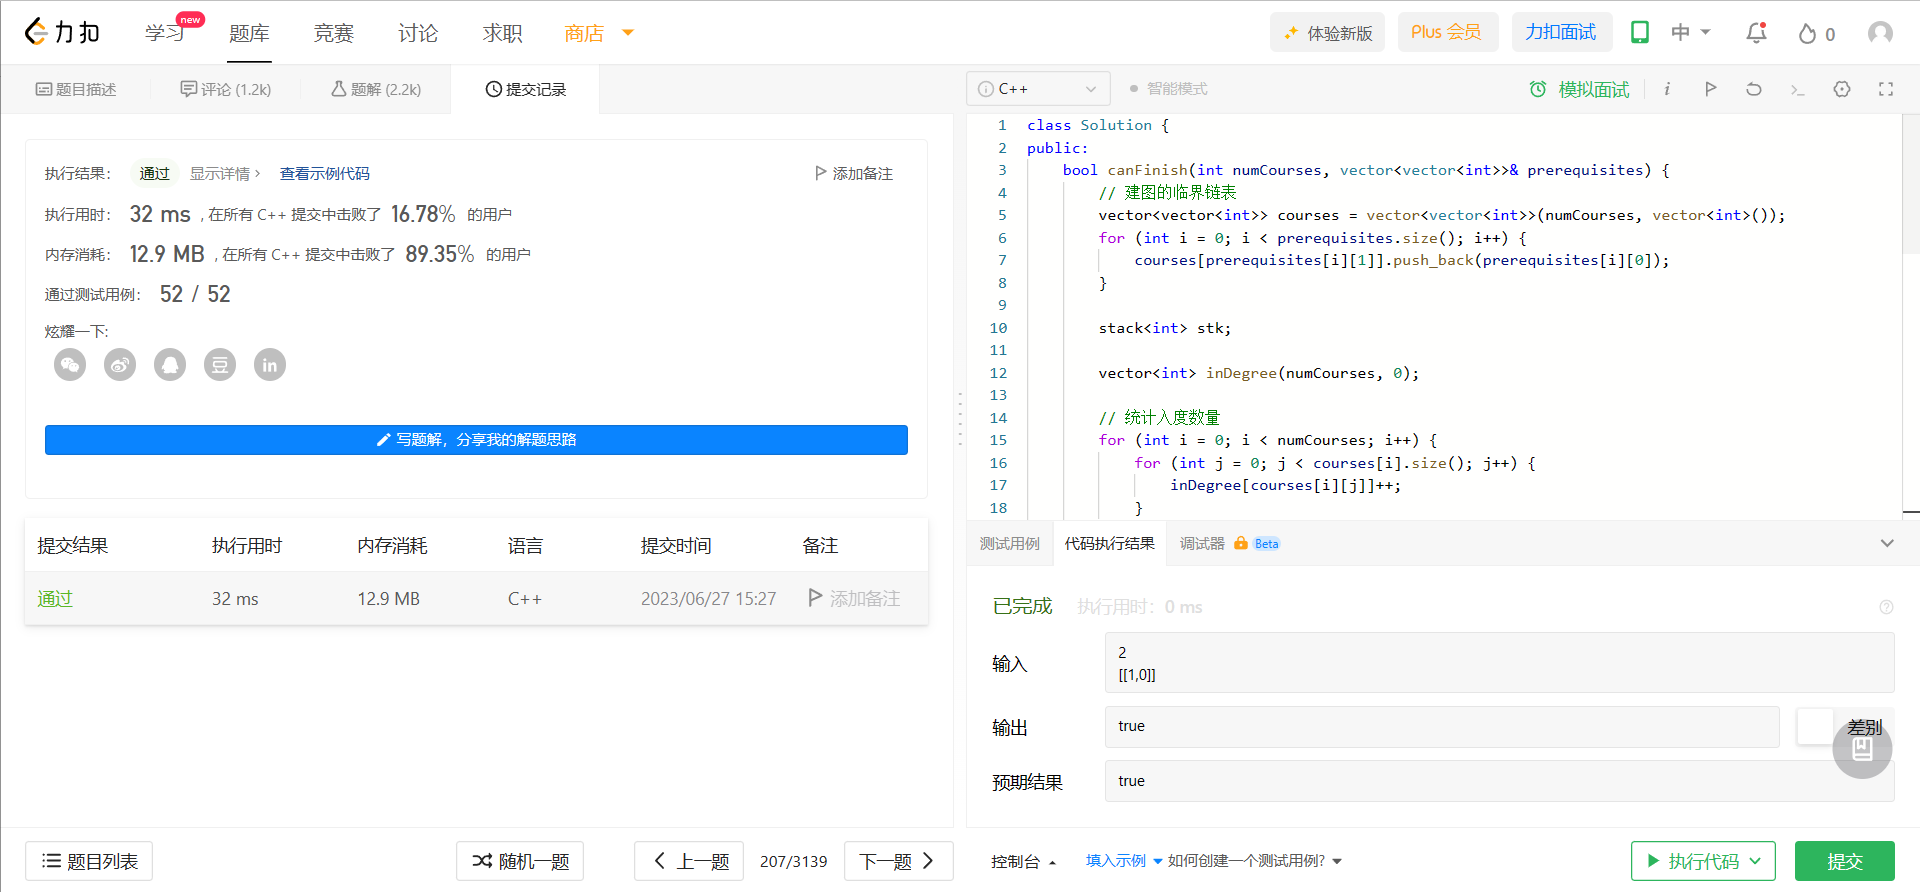1920x892 pixels.
Task: Select 代码执行结果 tab
Action: coord(1109,544)
